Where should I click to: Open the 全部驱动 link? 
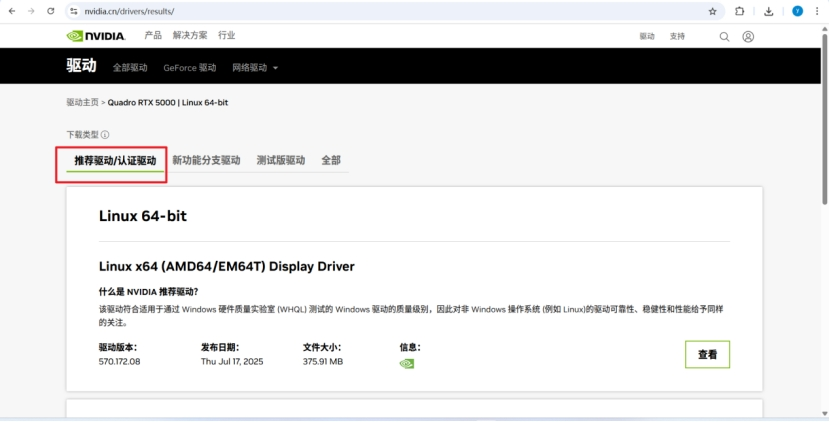pos(130,68)
